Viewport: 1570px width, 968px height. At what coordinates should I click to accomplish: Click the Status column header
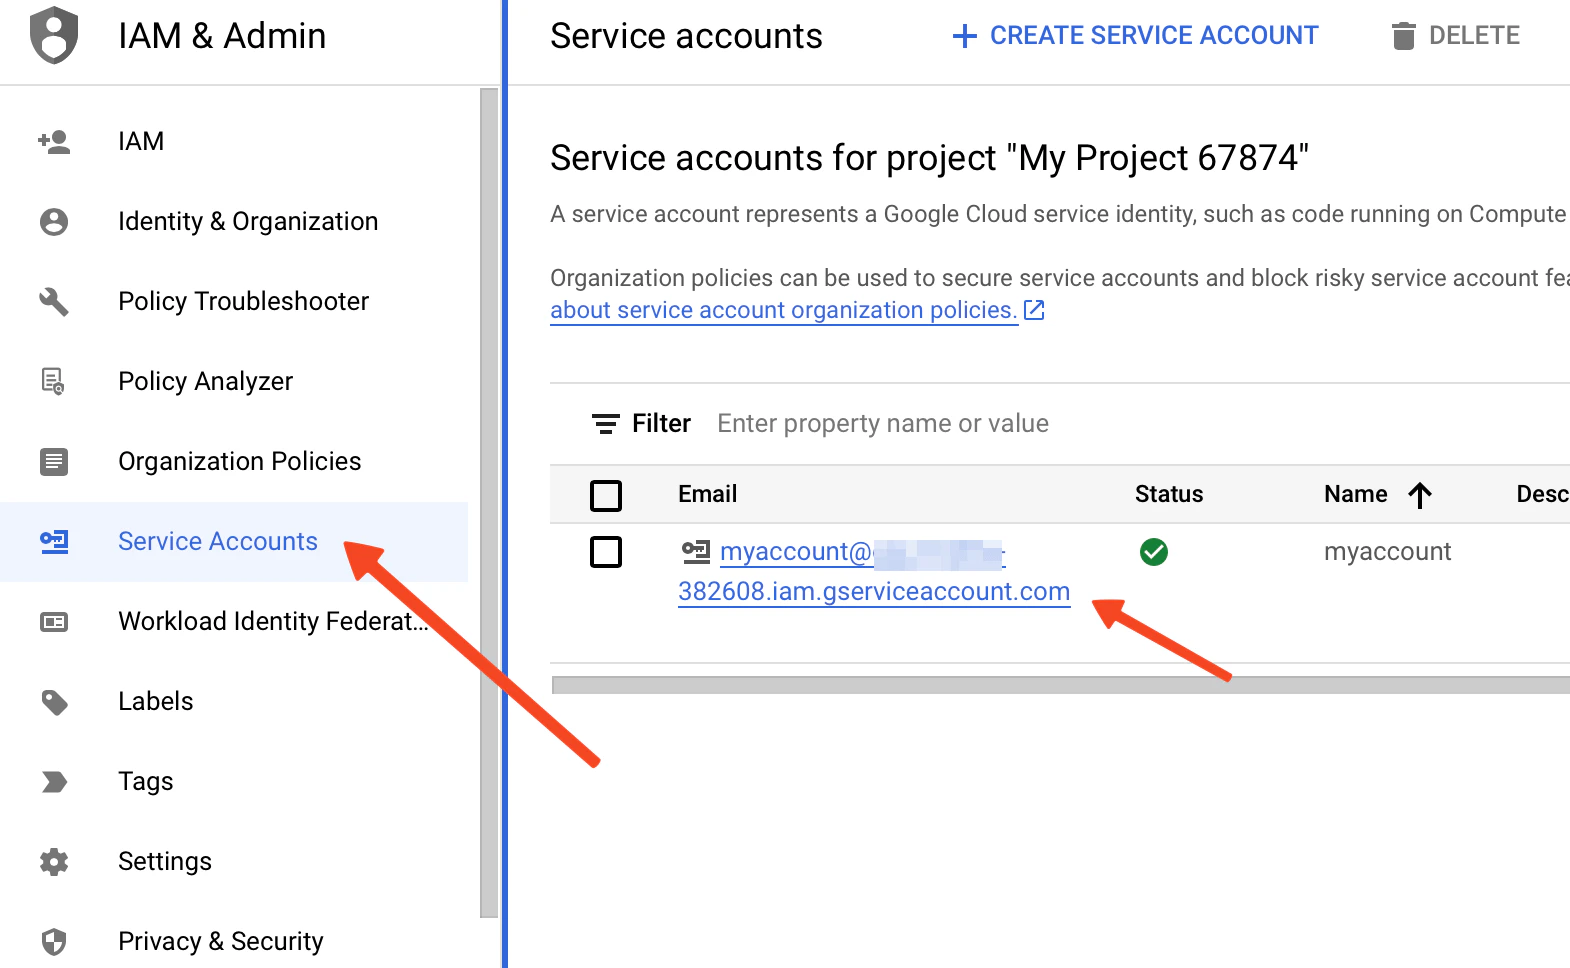coord(1169,494)
